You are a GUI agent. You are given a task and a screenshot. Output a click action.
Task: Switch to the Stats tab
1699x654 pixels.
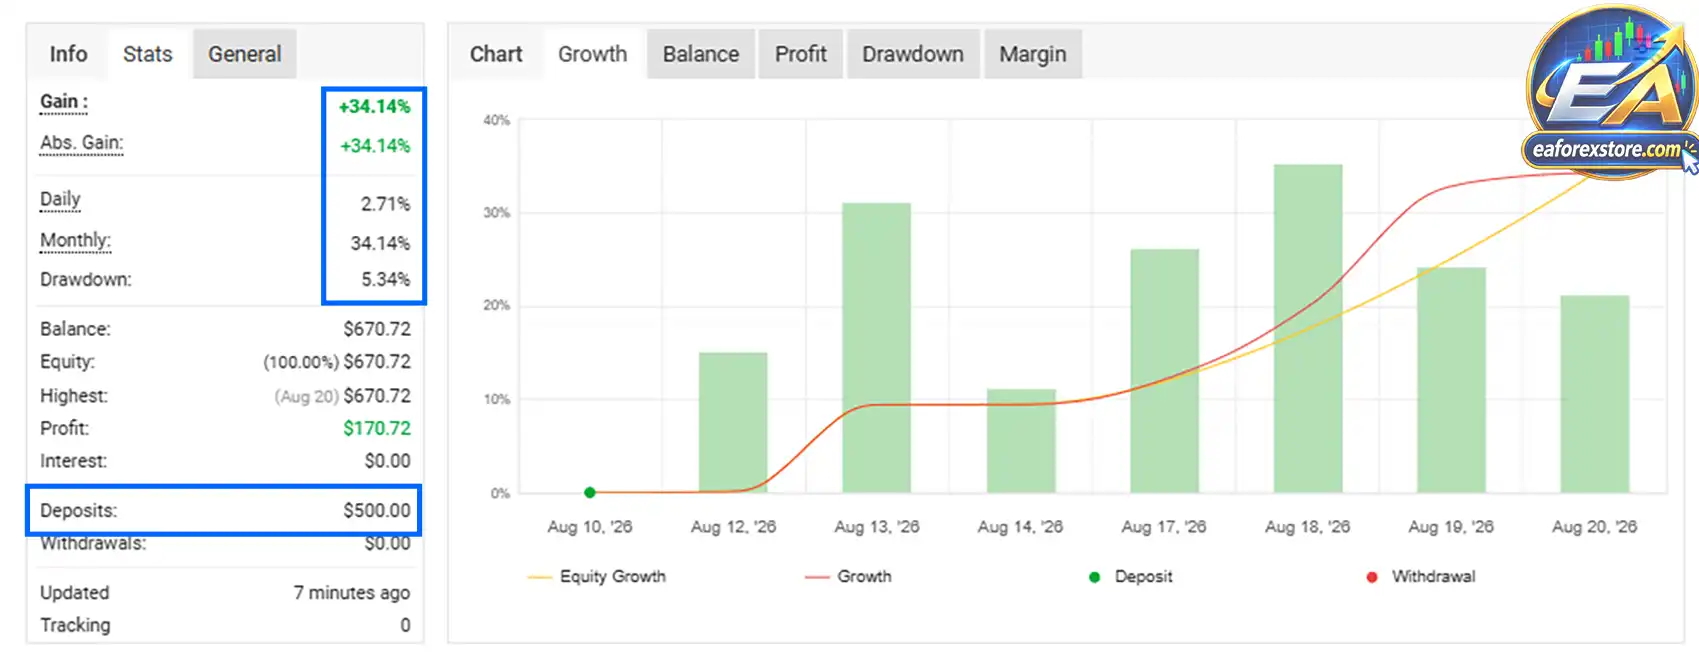pyautogui.click(x=147, y=54)
